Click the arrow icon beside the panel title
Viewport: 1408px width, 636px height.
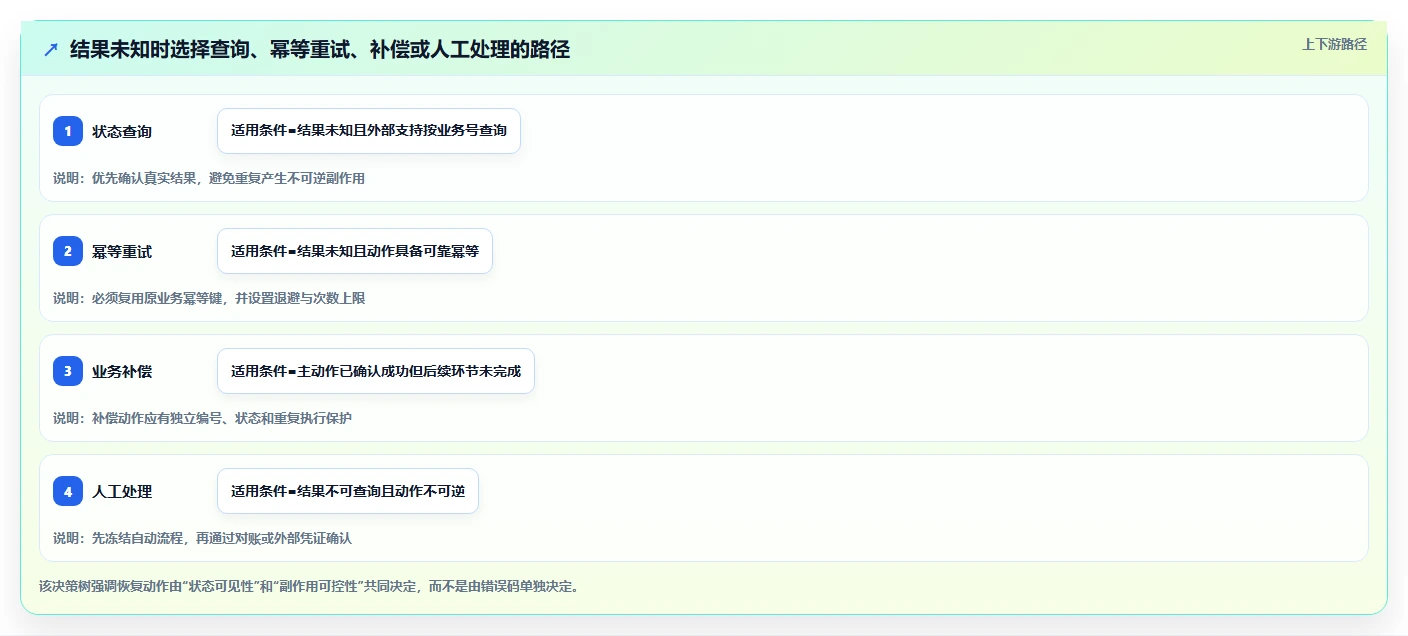(51, 49)
